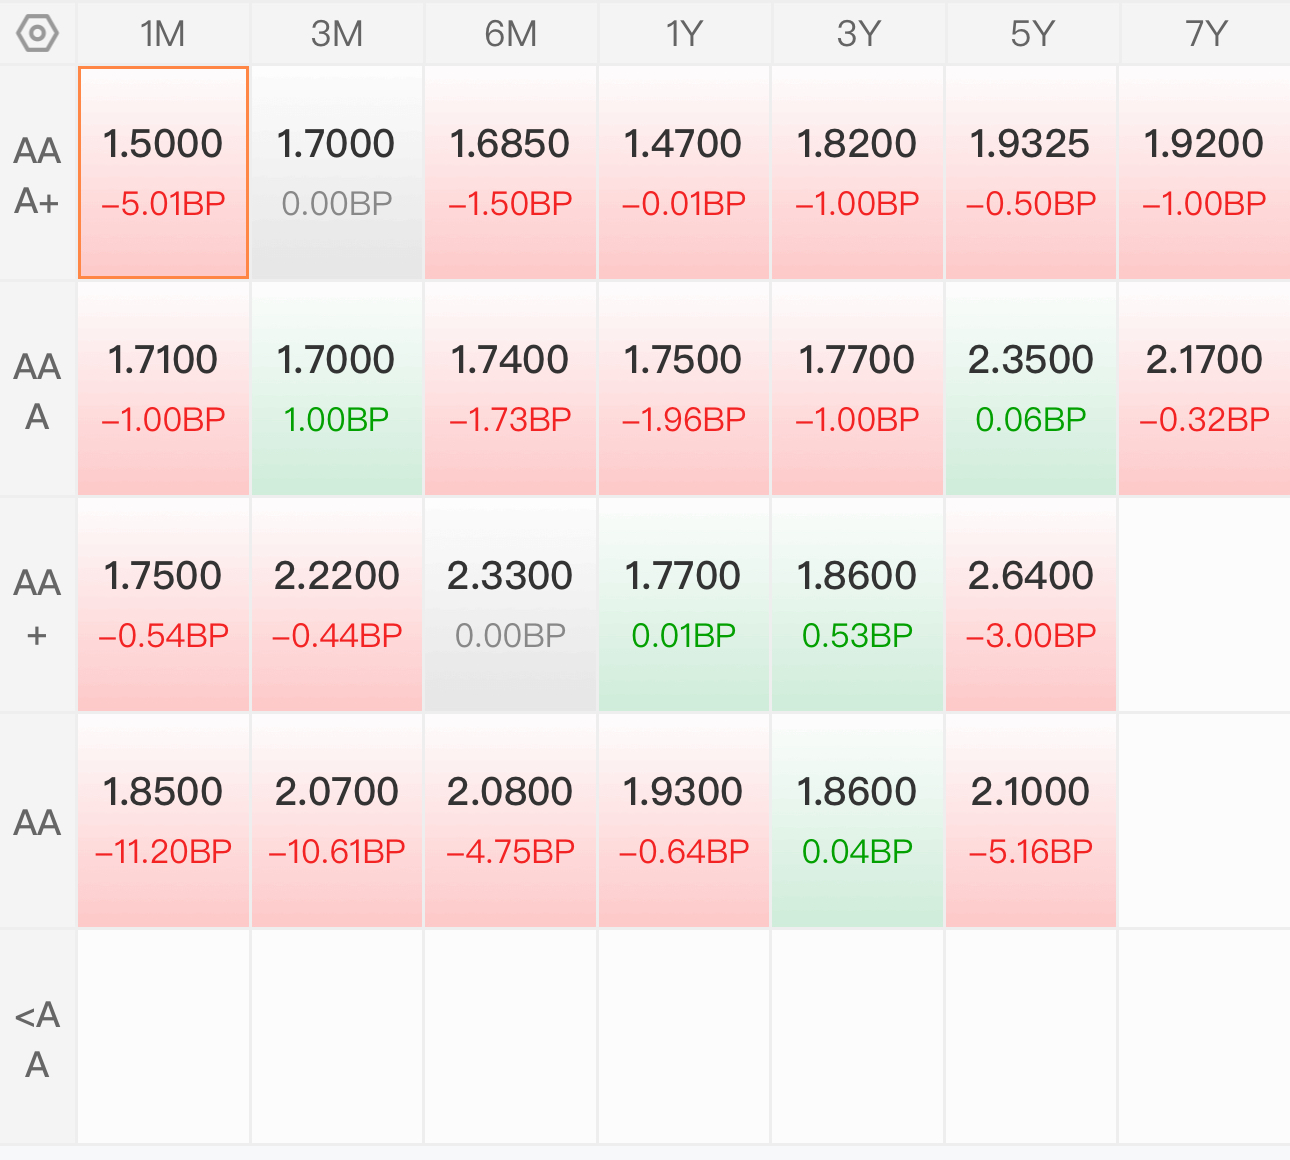Image resolution: width=1290 pixels, height=1160 pixels.
Task: Open the hexagon settings icon
Action: [x=38, y=34]
